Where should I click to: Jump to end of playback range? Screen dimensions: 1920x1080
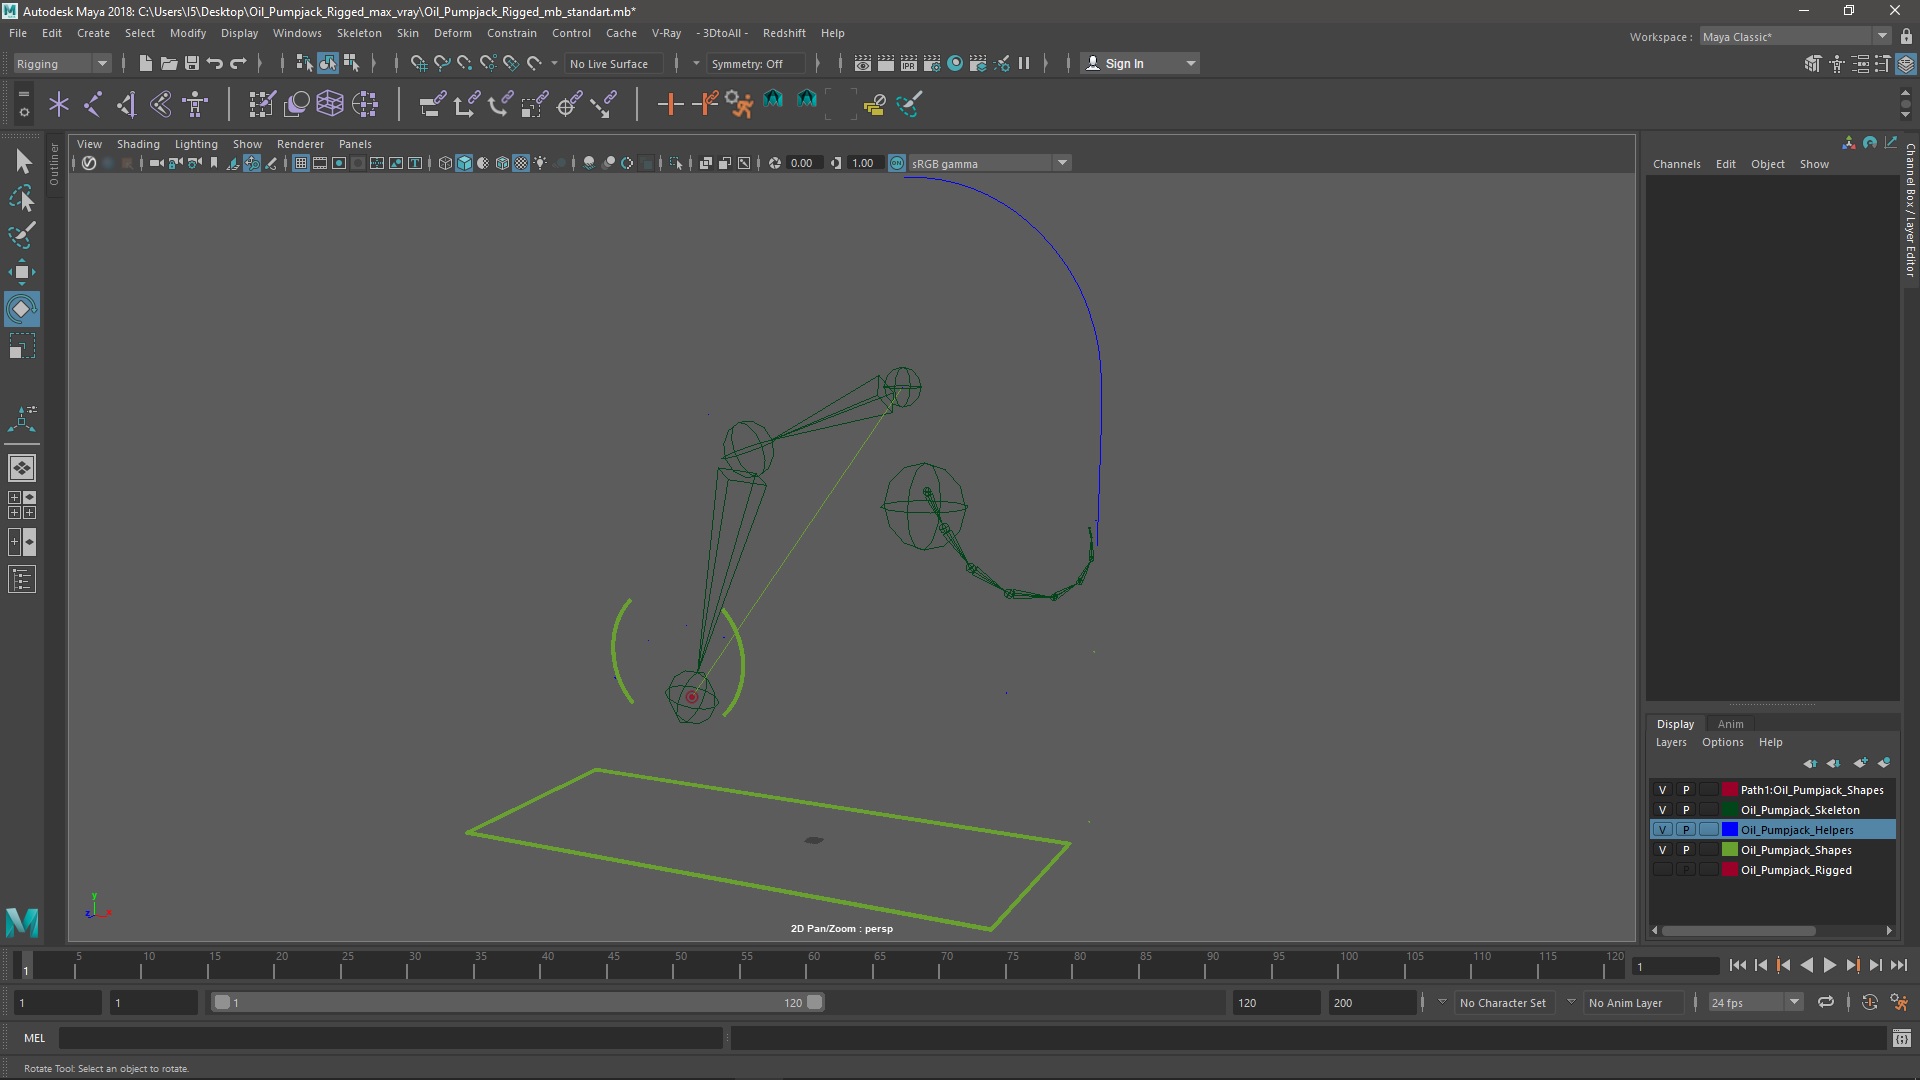[1898, 965]
